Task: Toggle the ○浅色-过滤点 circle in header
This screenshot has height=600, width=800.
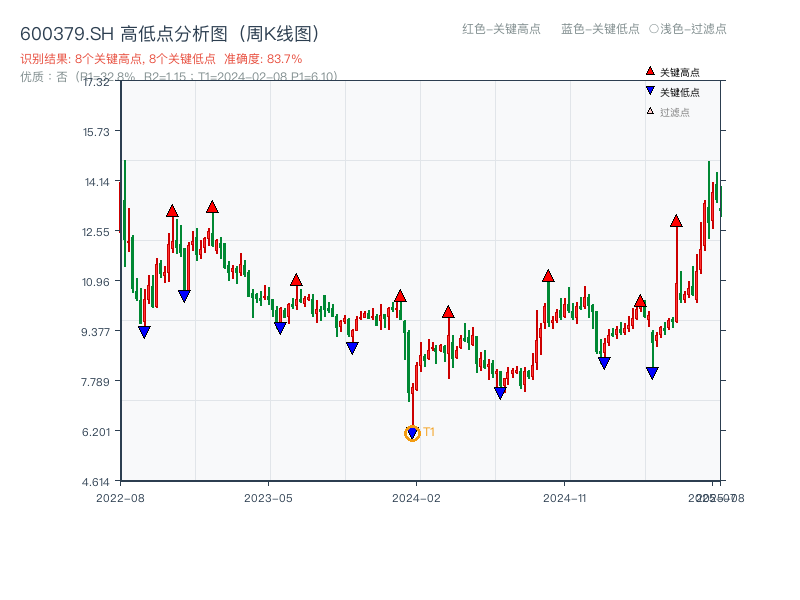Action: (x=654, y=29)
